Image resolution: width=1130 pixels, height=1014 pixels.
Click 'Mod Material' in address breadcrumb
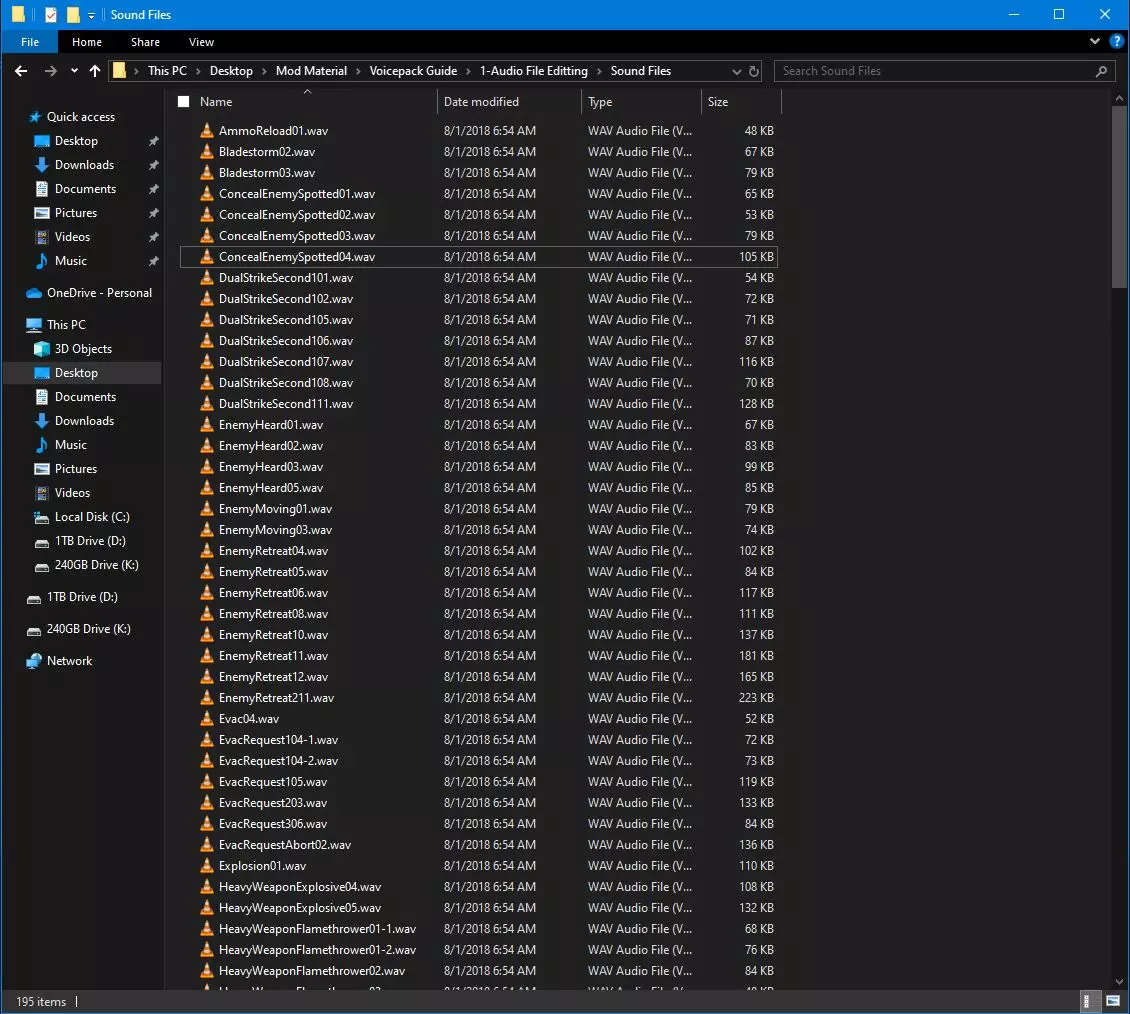pos(311,71)
